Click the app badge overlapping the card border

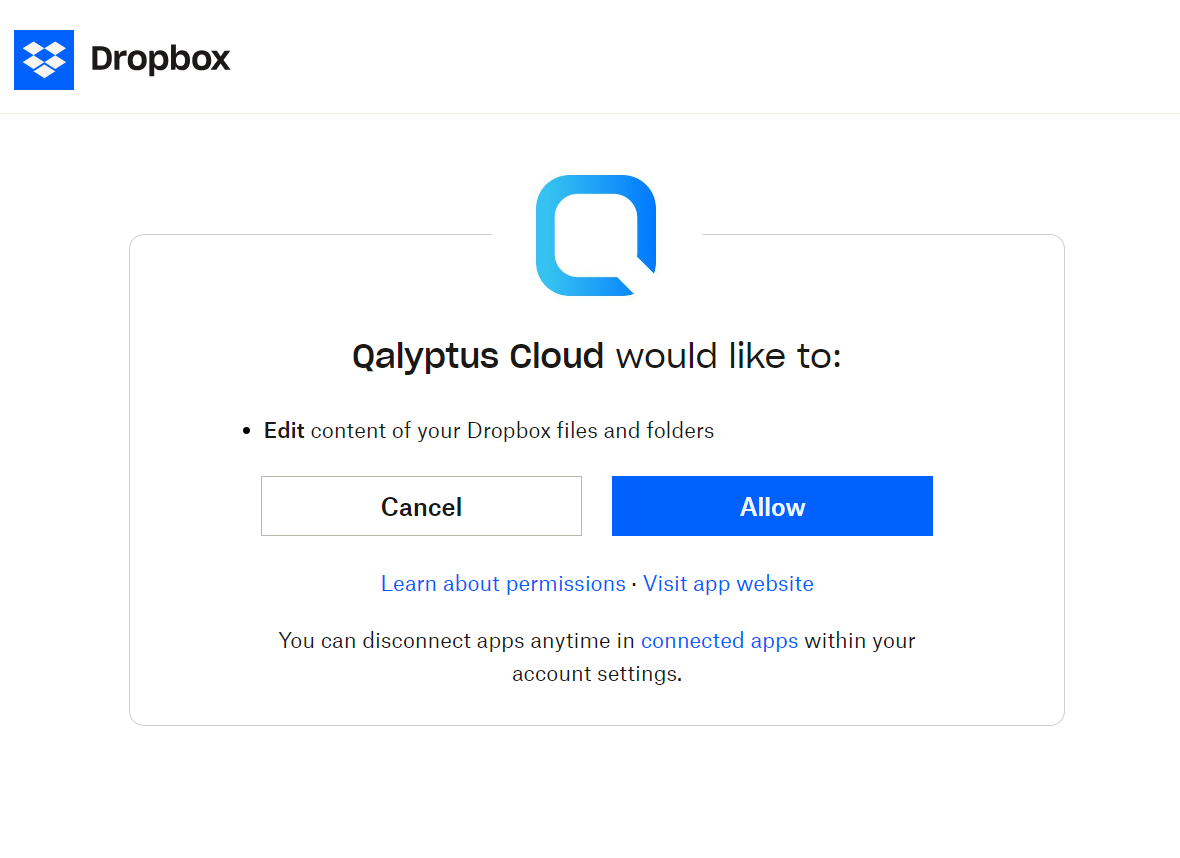click(596, 236)
